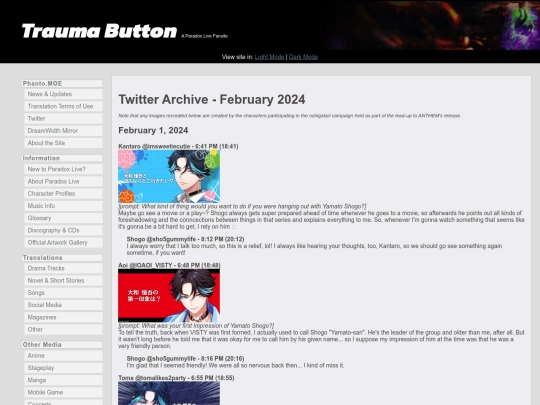The width and height of the screenshot is (540, 405).
Task: Open Translation Terms of Use
Action: point(63,106)
